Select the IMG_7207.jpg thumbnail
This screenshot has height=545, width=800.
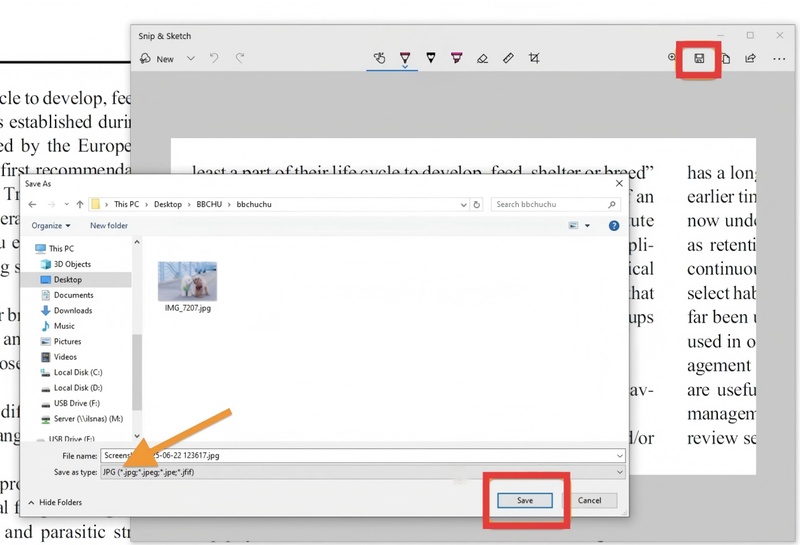pos(187,281)
